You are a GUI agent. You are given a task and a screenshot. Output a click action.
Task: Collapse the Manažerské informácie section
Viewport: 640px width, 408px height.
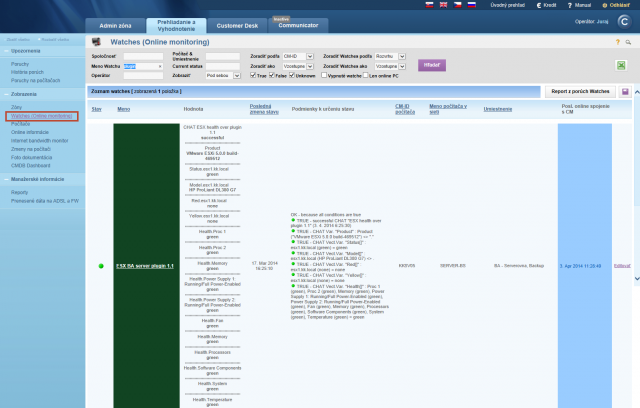click(37, 179)
